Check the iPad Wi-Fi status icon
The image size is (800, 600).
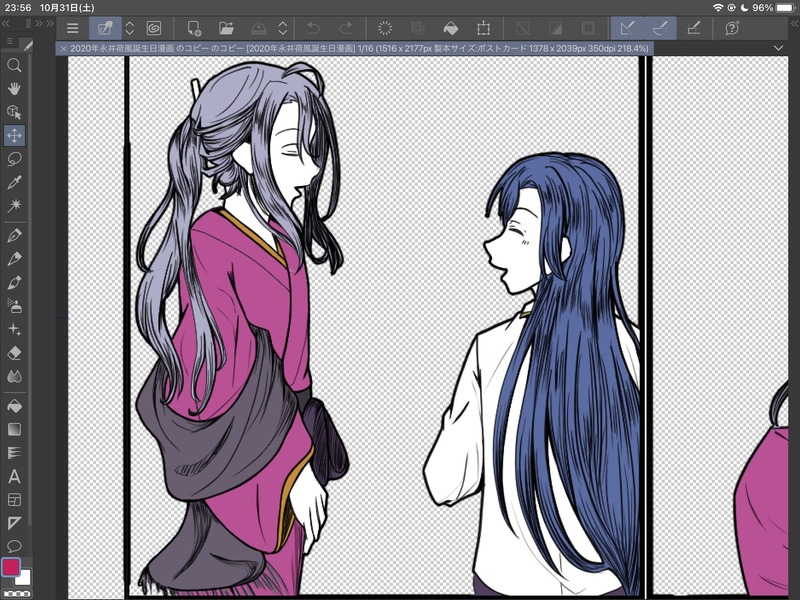718,8
